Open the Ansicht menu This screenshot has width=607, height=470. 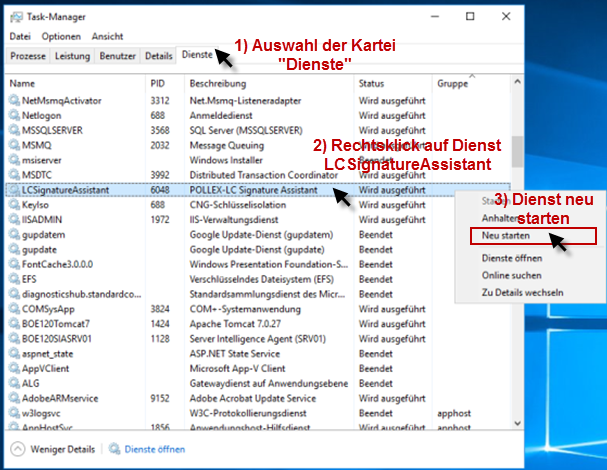coord(107,37)
